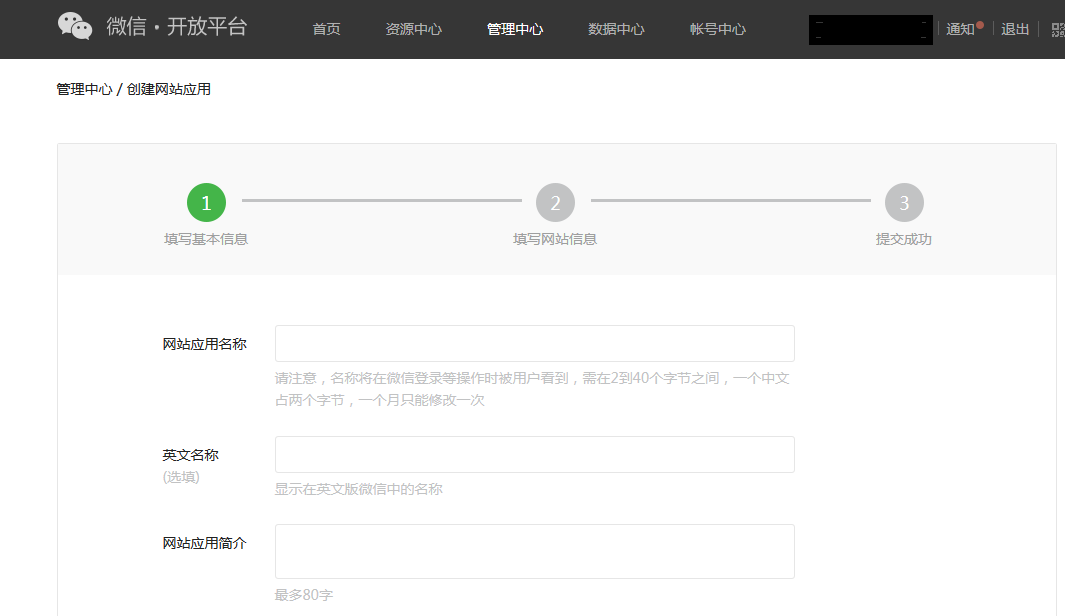
Task: Select the gray step 3 circle
Action: pyautogui.click(x=904, y=203)
